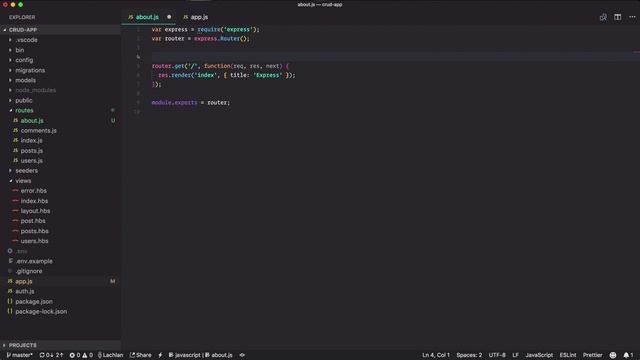Image resolution: width=640 pixels, height=360 pixels.
Task: Collapse the CRUD-APP root folder
Action: [x=60, y=30]
